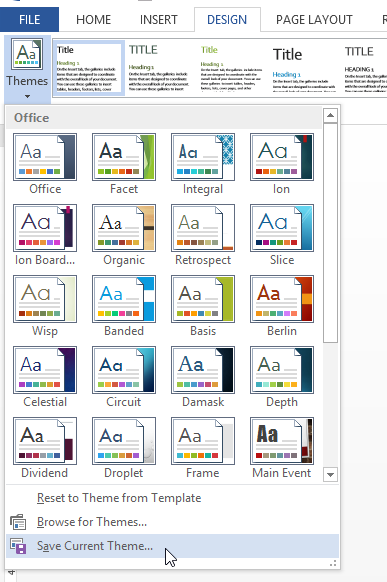Apply the Depth theme
This screenshot has width=387, height=582.
(x=282, y=370)
